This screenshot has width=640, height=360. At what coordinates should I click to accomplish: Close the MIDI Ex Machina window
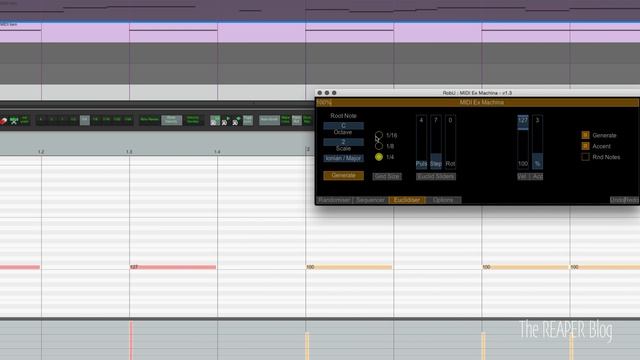[x=320, y=93]
